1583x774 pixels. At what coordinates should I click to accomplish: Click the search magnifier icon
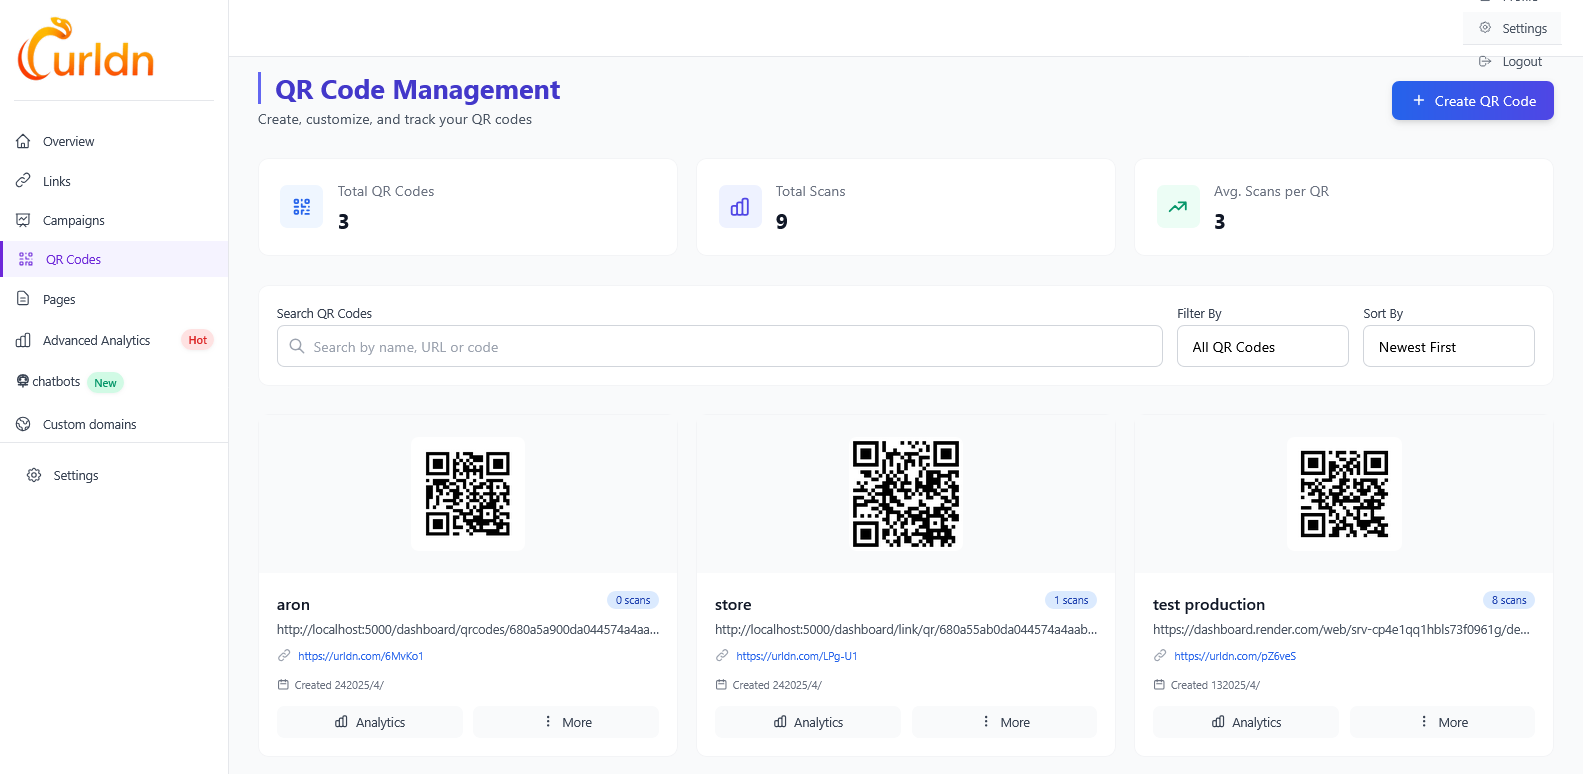297,346
